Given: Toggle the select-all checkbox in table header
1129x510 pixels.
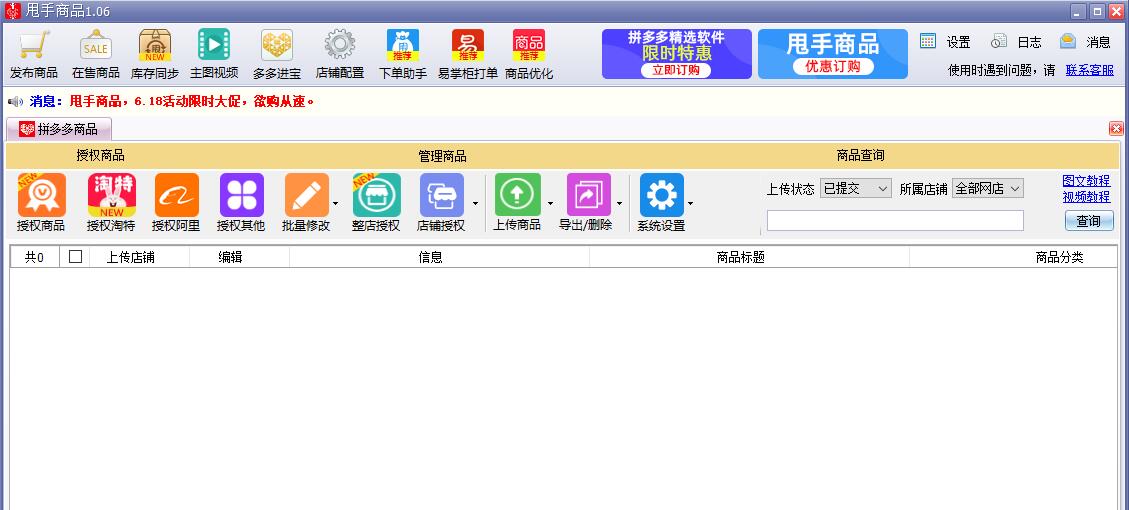Looking at the screenshot, I should click(75, 256).
